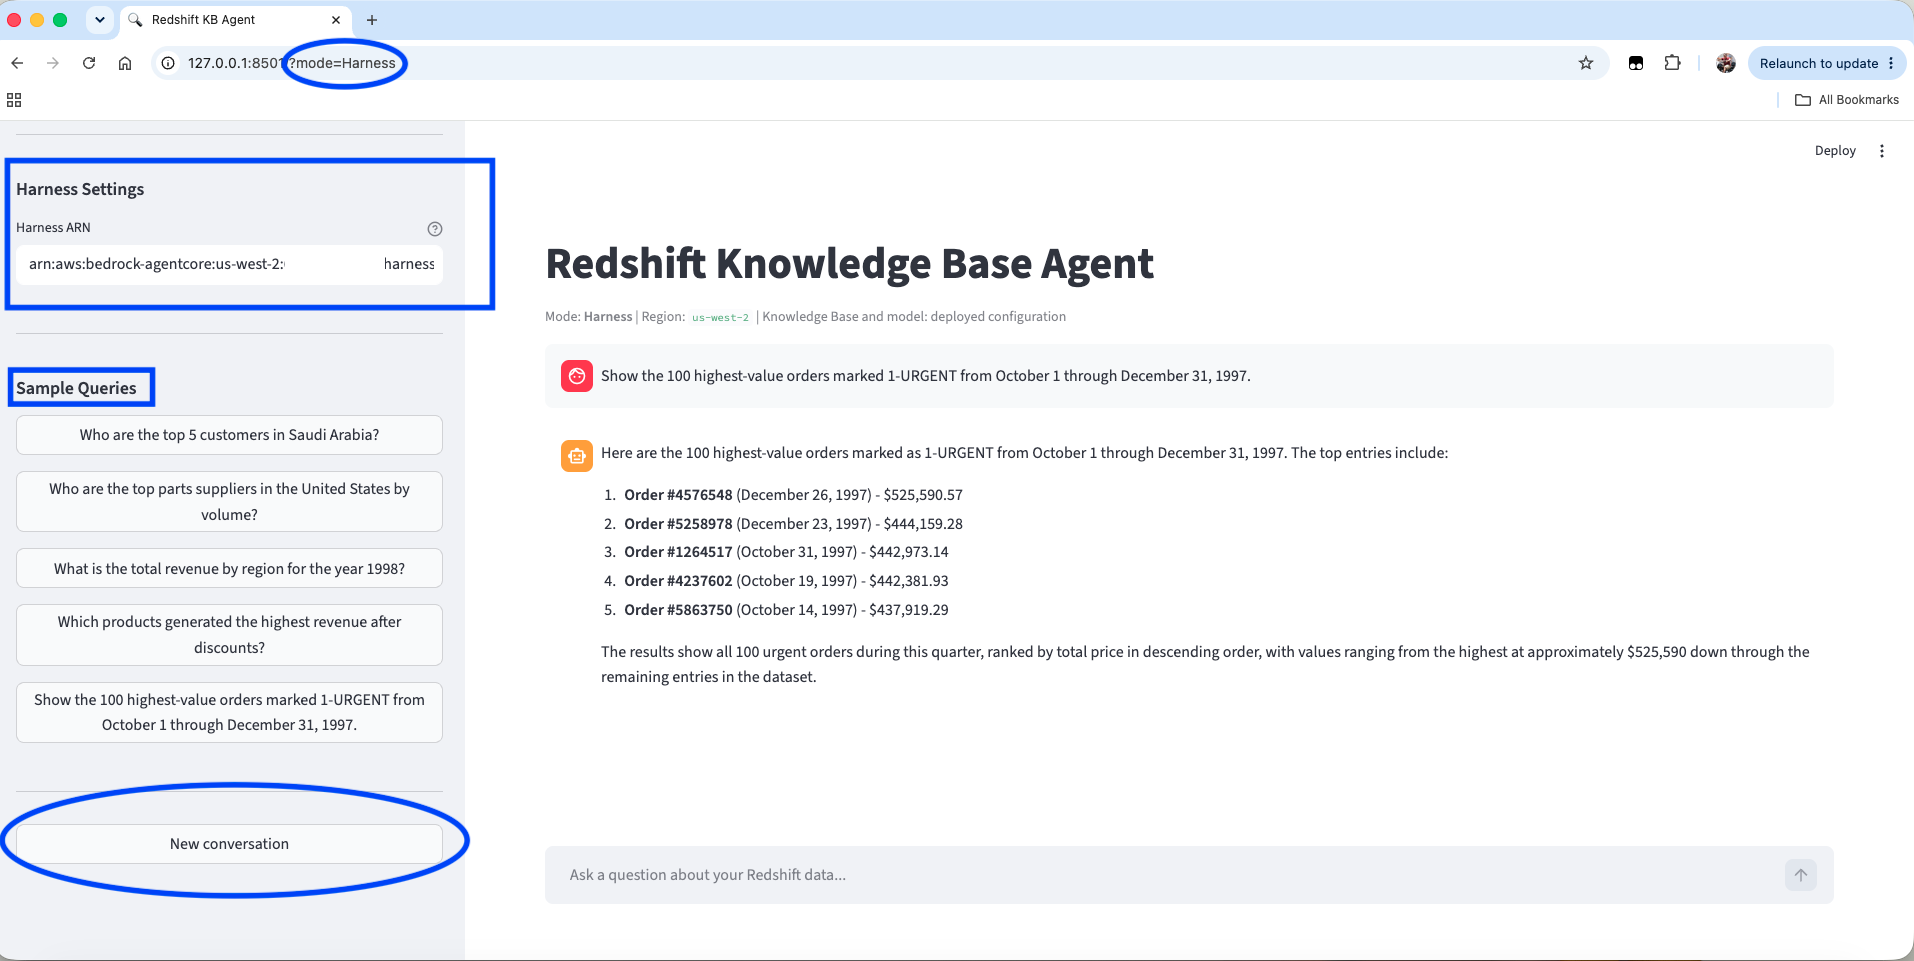Click the 'Harness Settings' heading

(x=80, y=189)
